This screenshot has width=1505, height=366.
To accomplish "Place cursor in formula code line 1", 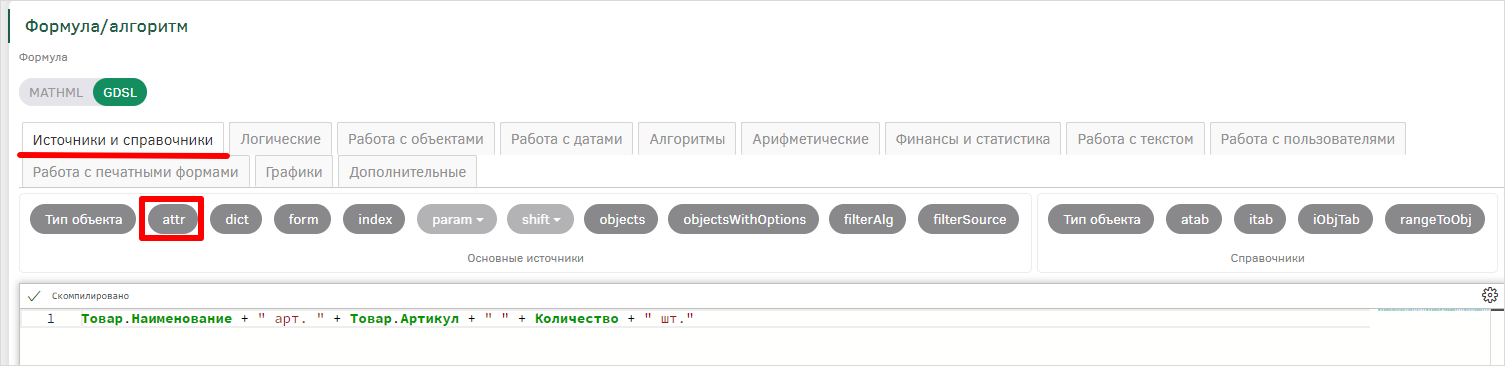I will pos(725,319).
